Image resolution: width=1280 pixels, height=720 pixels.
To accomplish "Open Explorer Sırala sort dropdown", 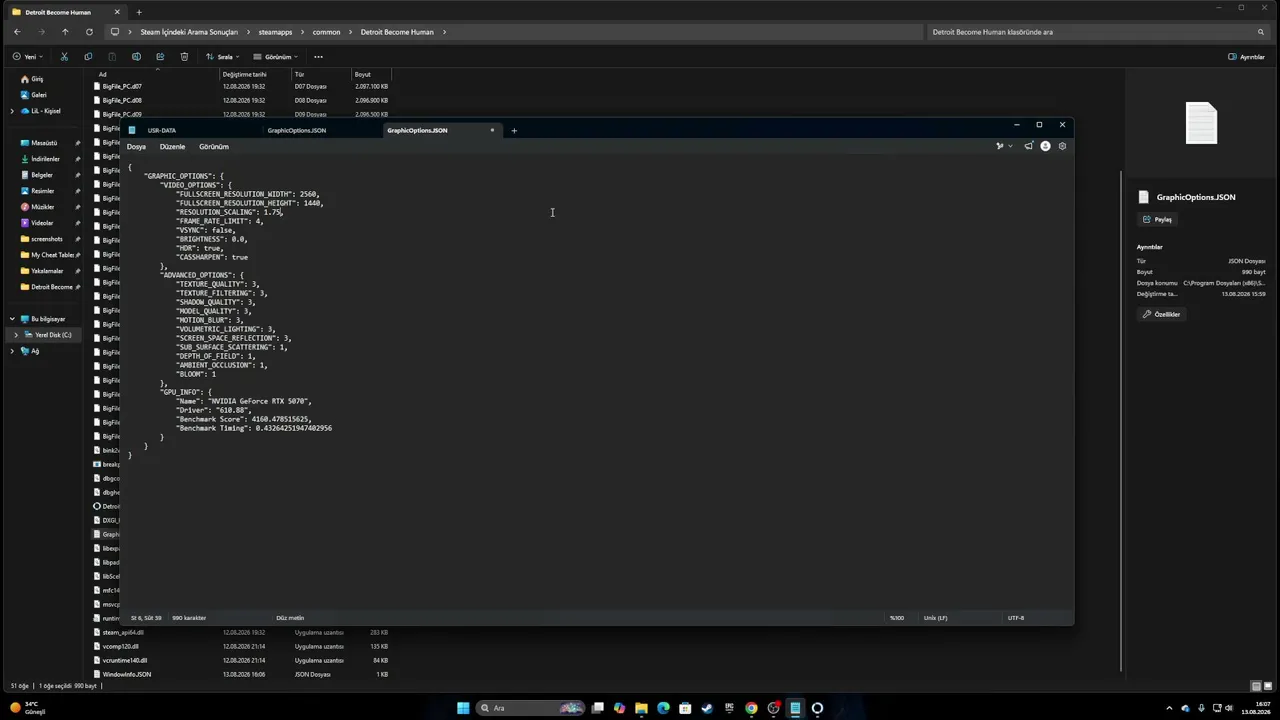I will pyautogui.click(x=223, y=57).
